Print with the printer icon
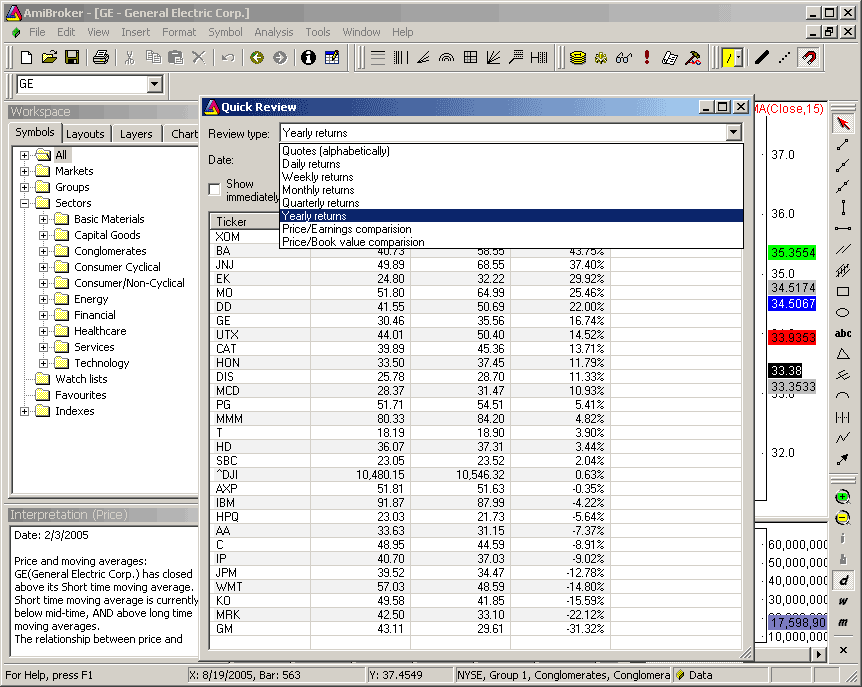862x687 pixels. (x=101, y=57)
